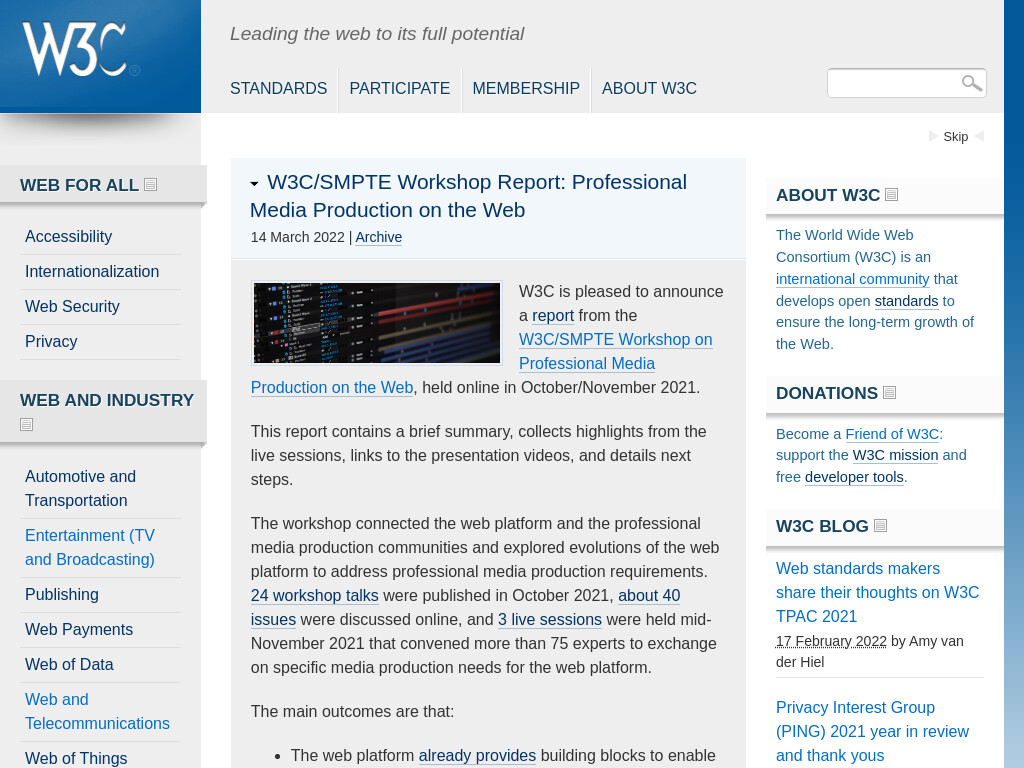1024x768 pixels.
Task: Click the Web and Industry heading
Action: pos(107,400)
